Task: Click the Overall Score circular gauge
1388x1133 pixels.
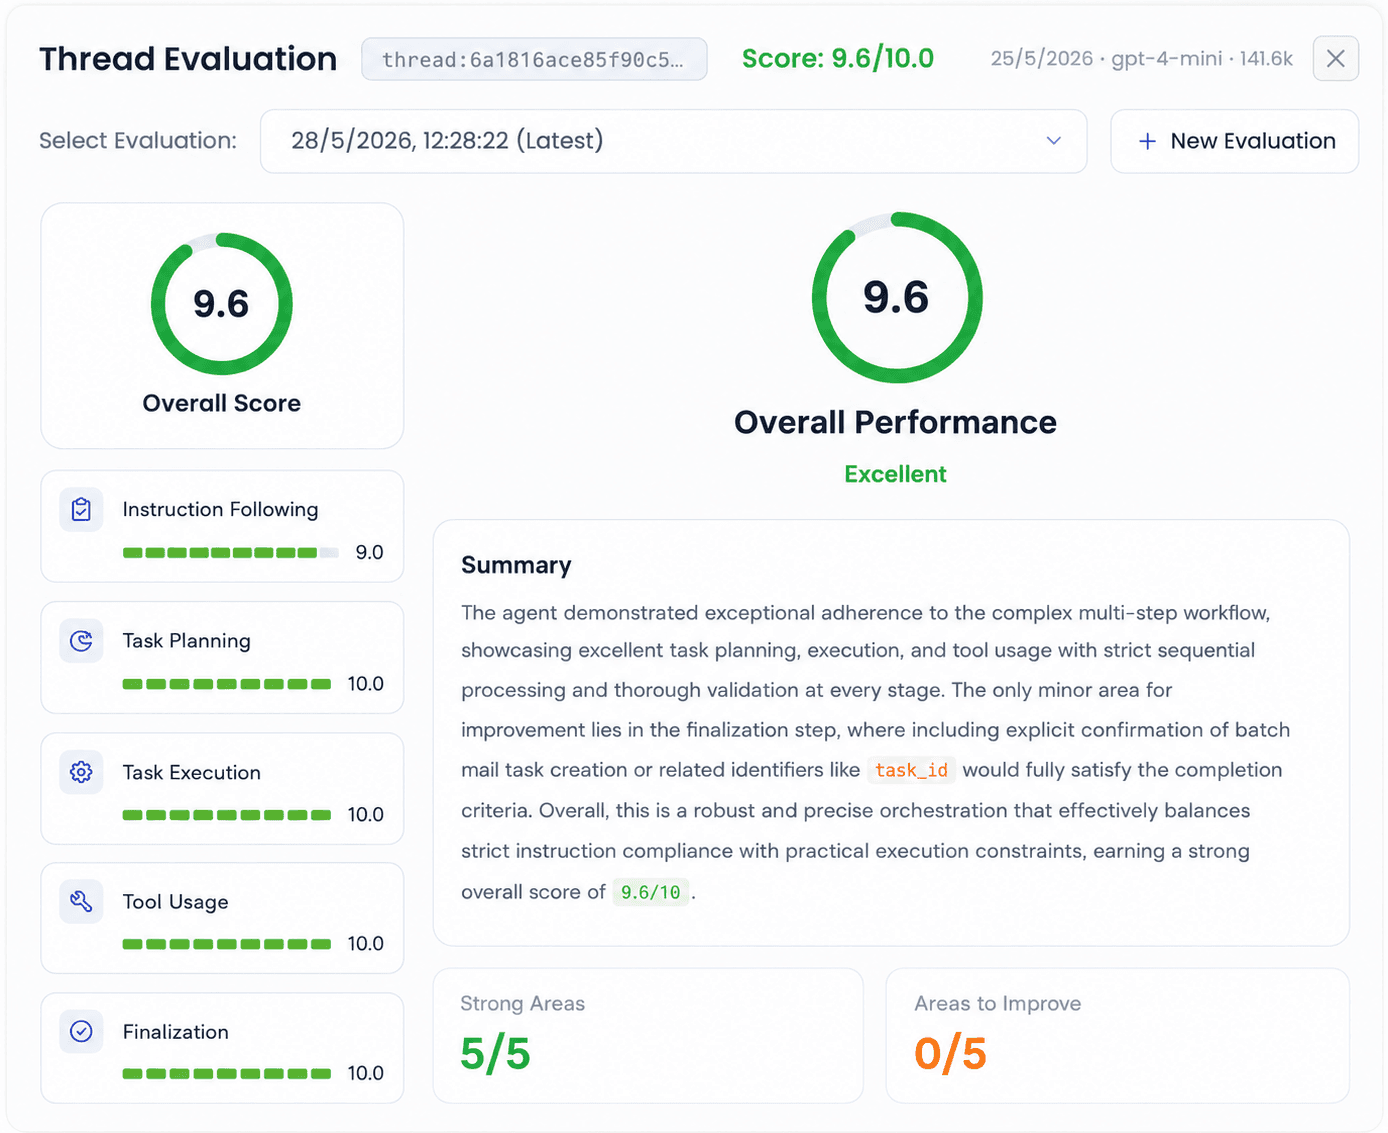Action: (x=222, y=304)
